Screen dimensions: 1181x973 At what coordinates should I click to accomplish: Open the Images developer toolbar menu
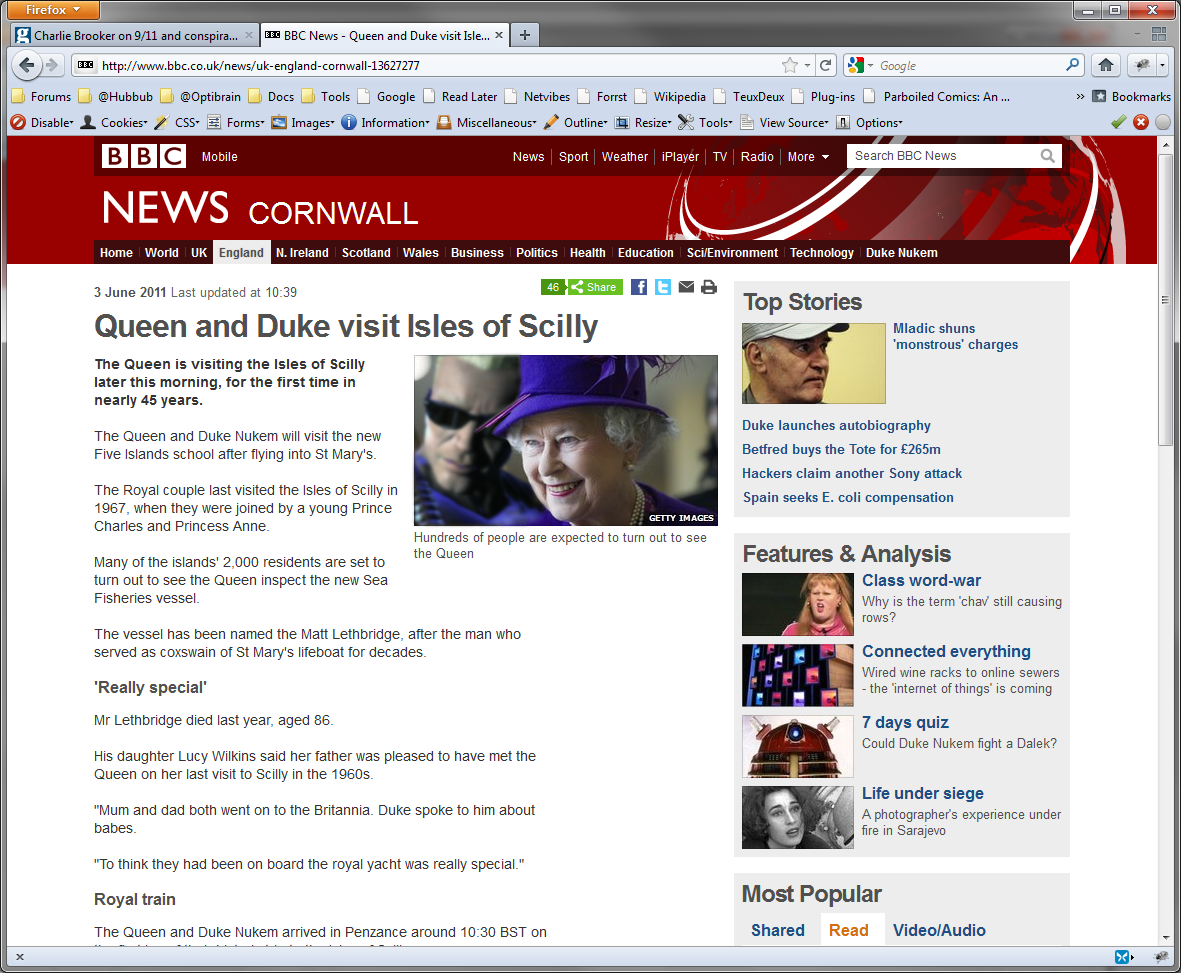coord(303,122)
